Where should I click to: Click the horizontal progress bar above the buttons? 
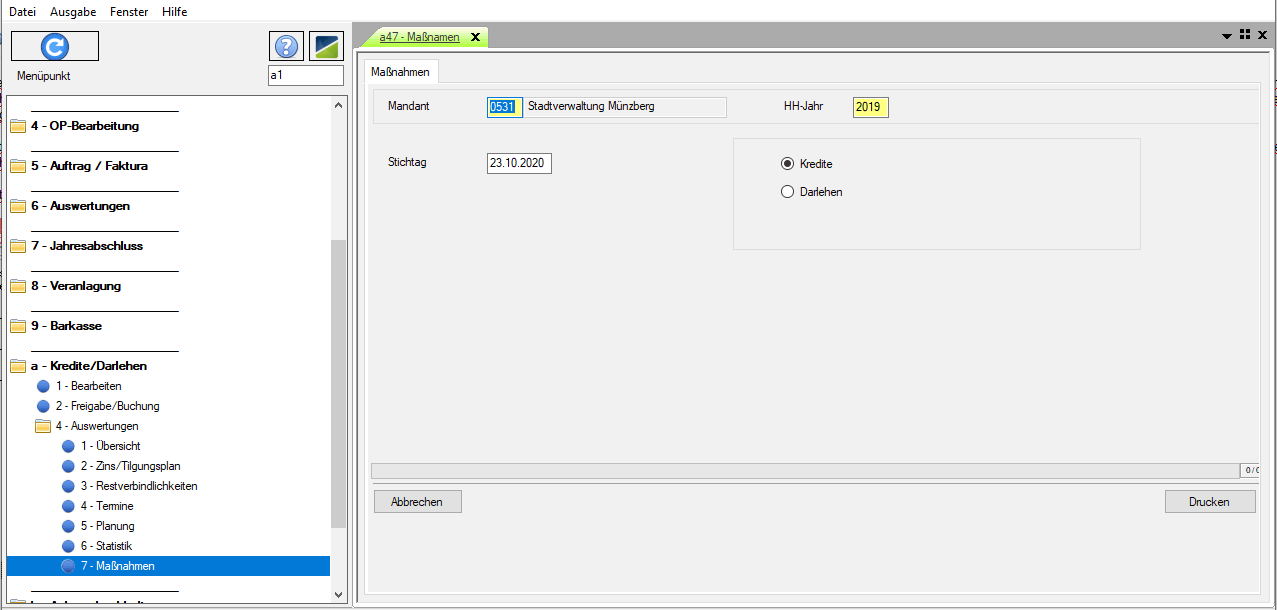(804, 470)
